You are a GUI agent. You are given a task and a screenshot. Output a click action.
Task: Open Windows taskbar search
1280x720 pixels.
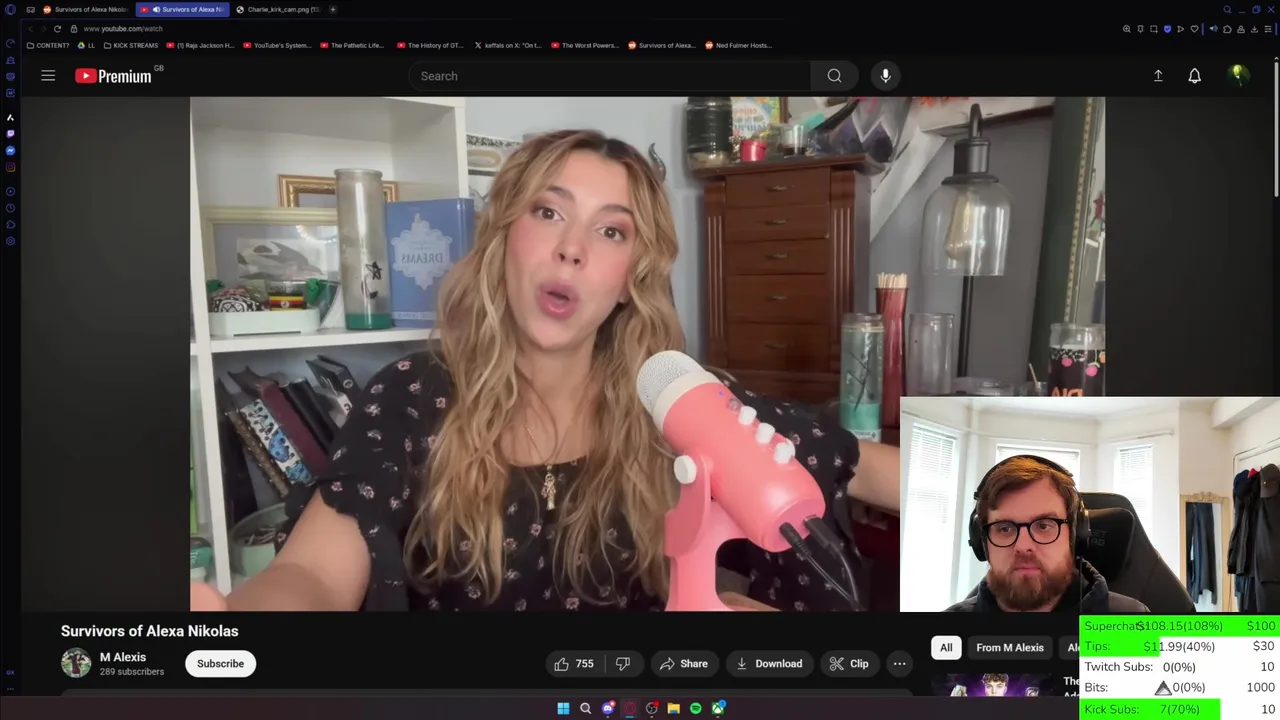pos(585,709)
